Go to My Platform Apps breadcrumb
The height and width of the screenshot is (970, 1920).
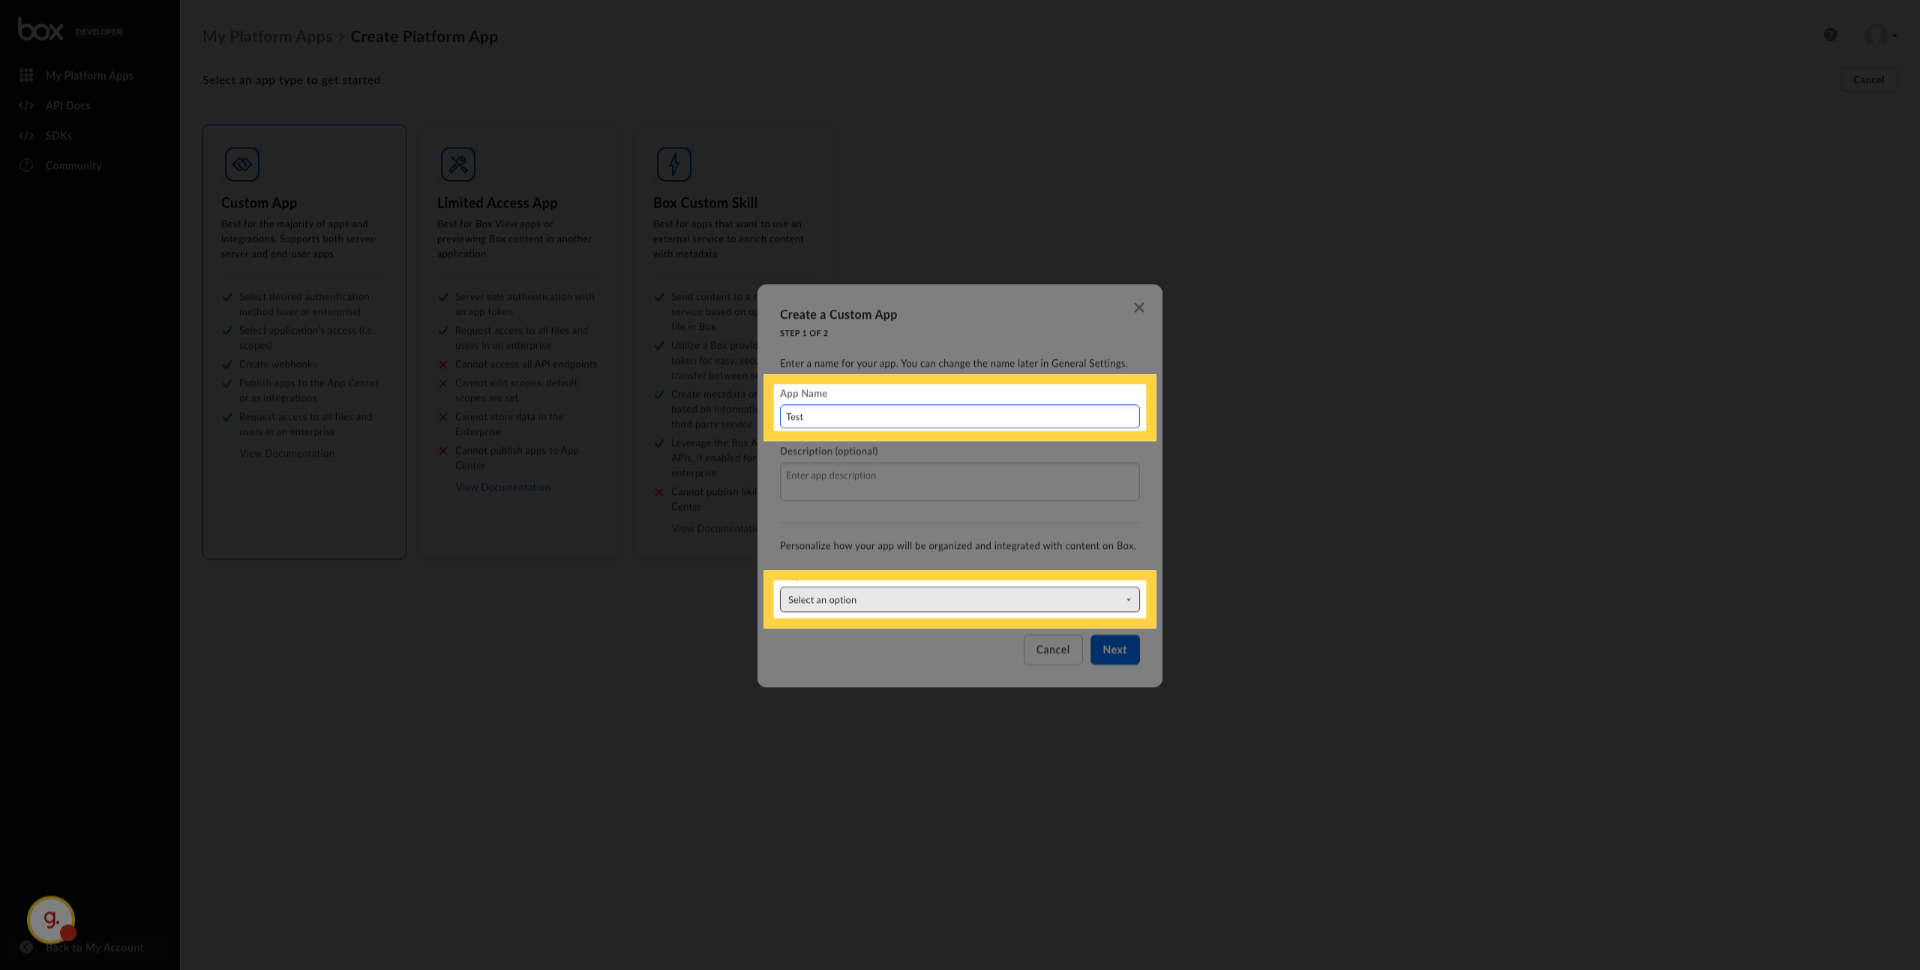coord(266,36)
